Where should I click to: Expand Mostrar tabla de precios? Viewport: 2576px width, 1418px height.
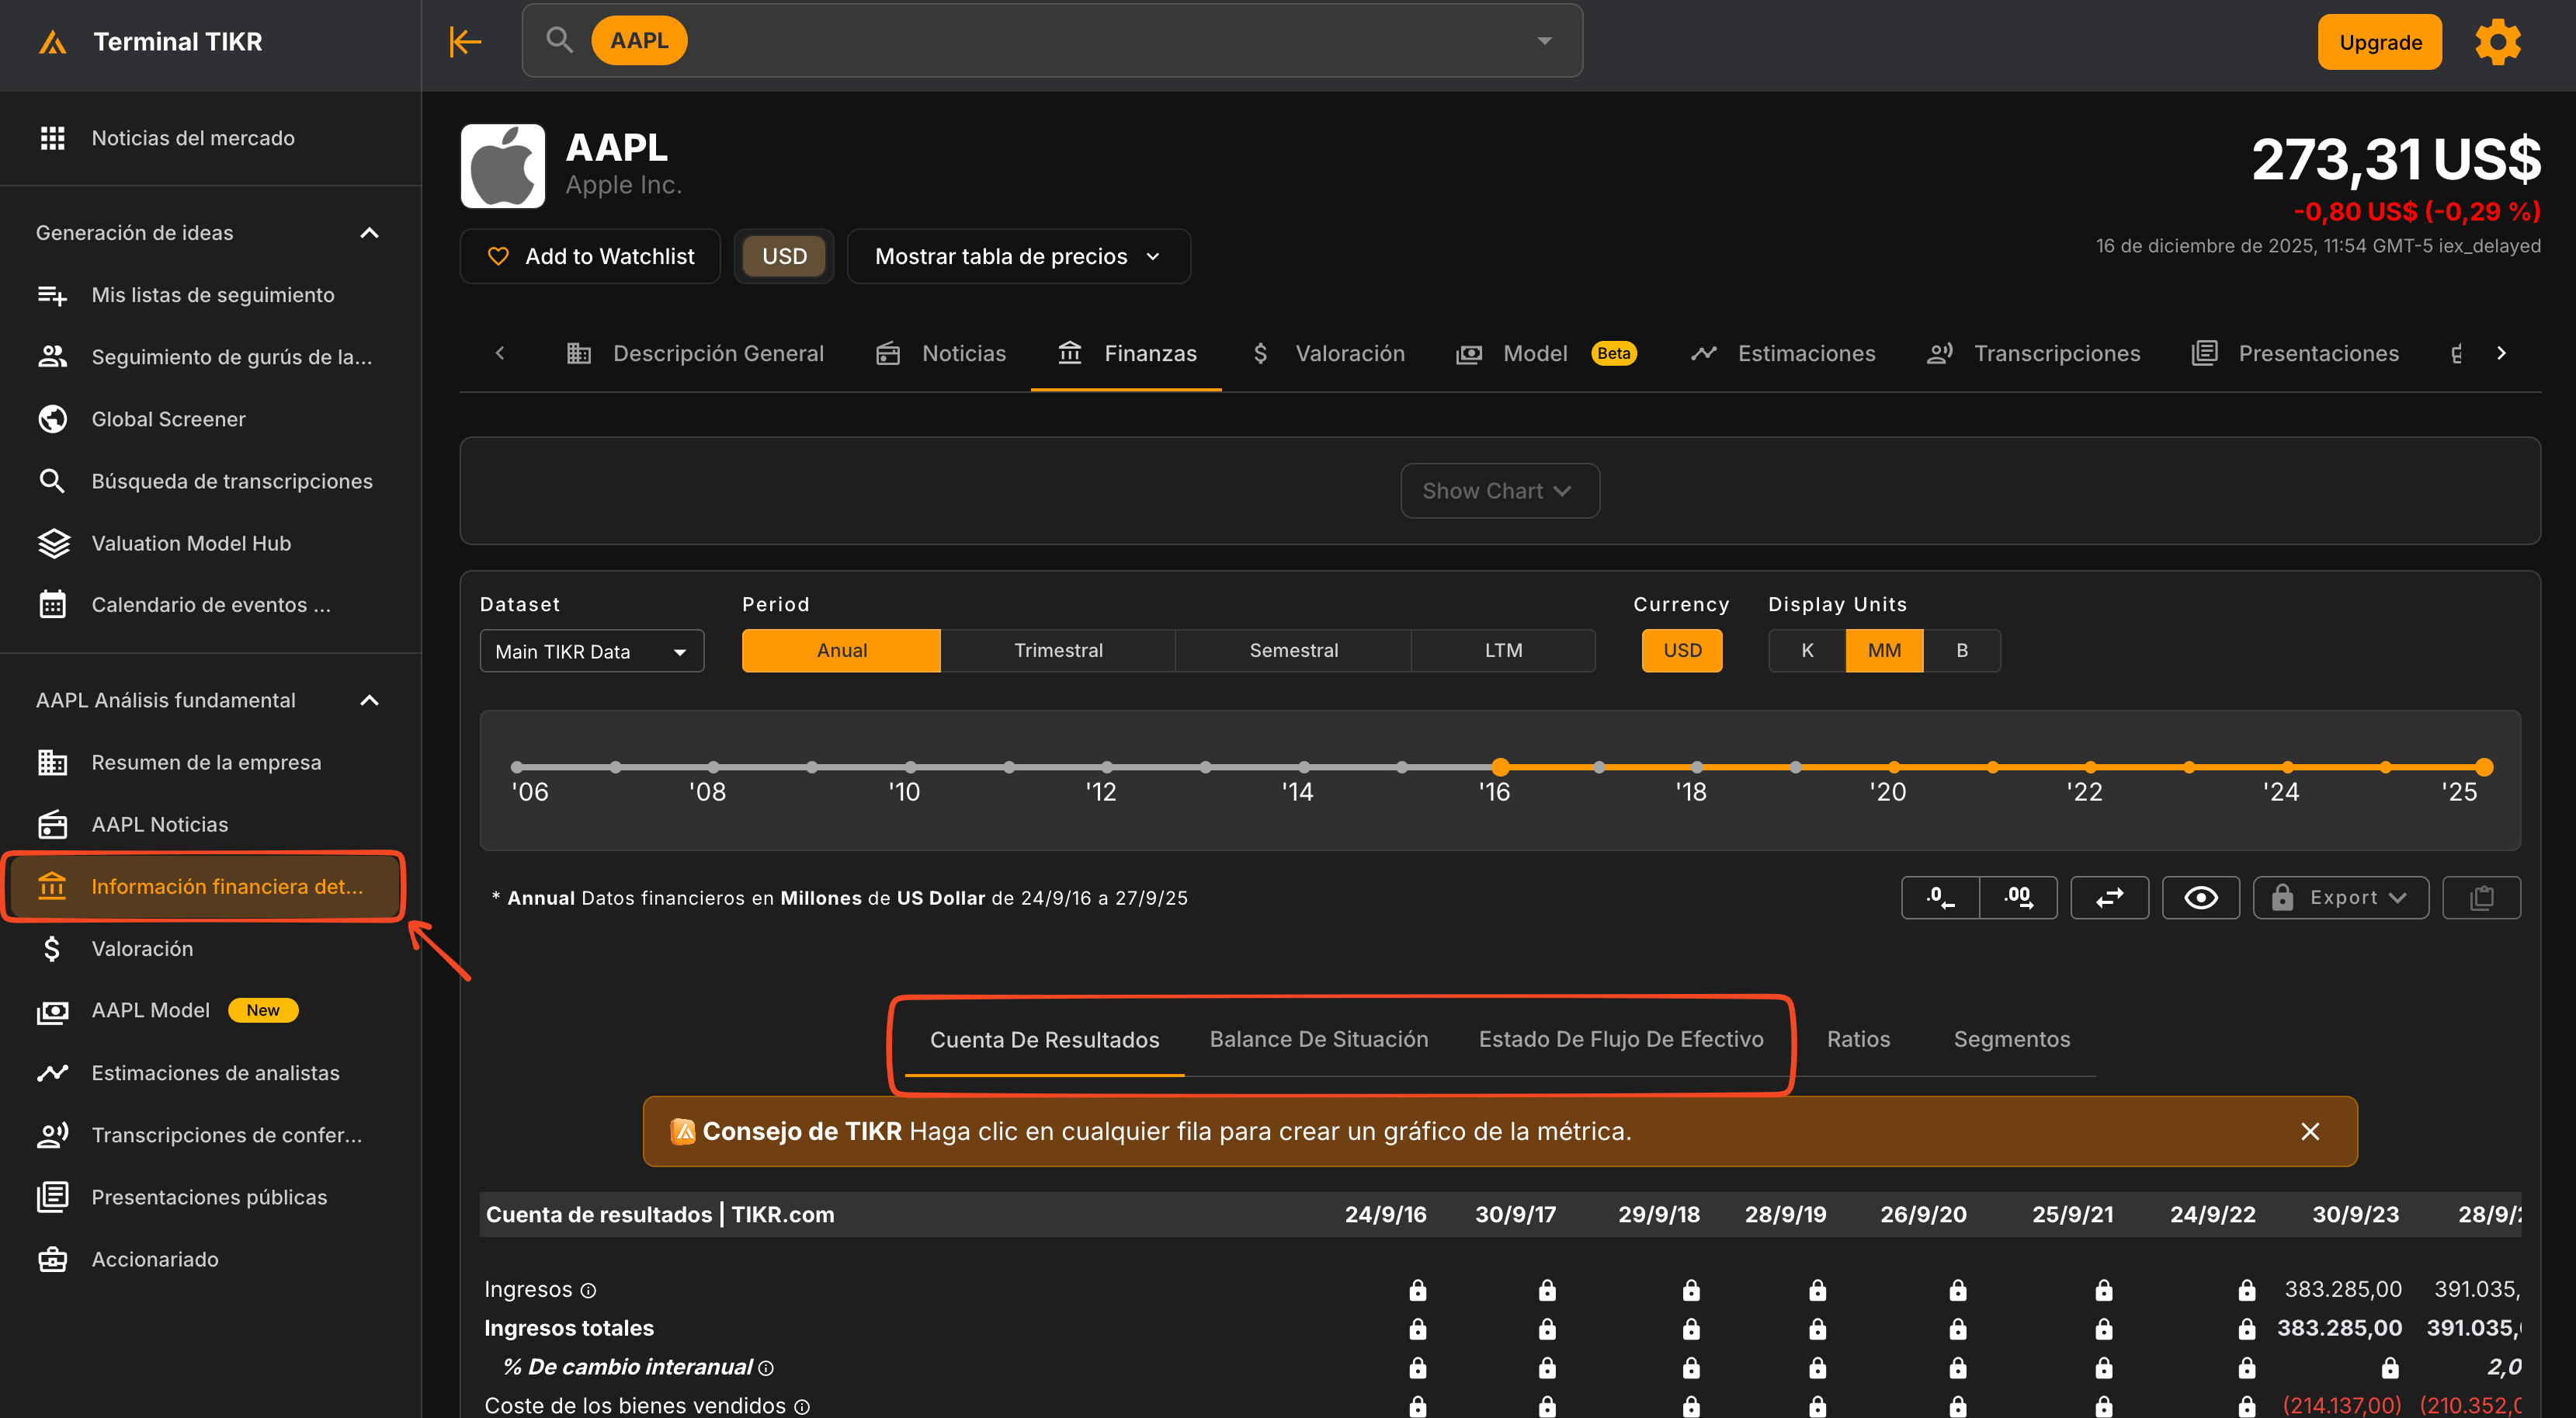(x=1018, y=256)
